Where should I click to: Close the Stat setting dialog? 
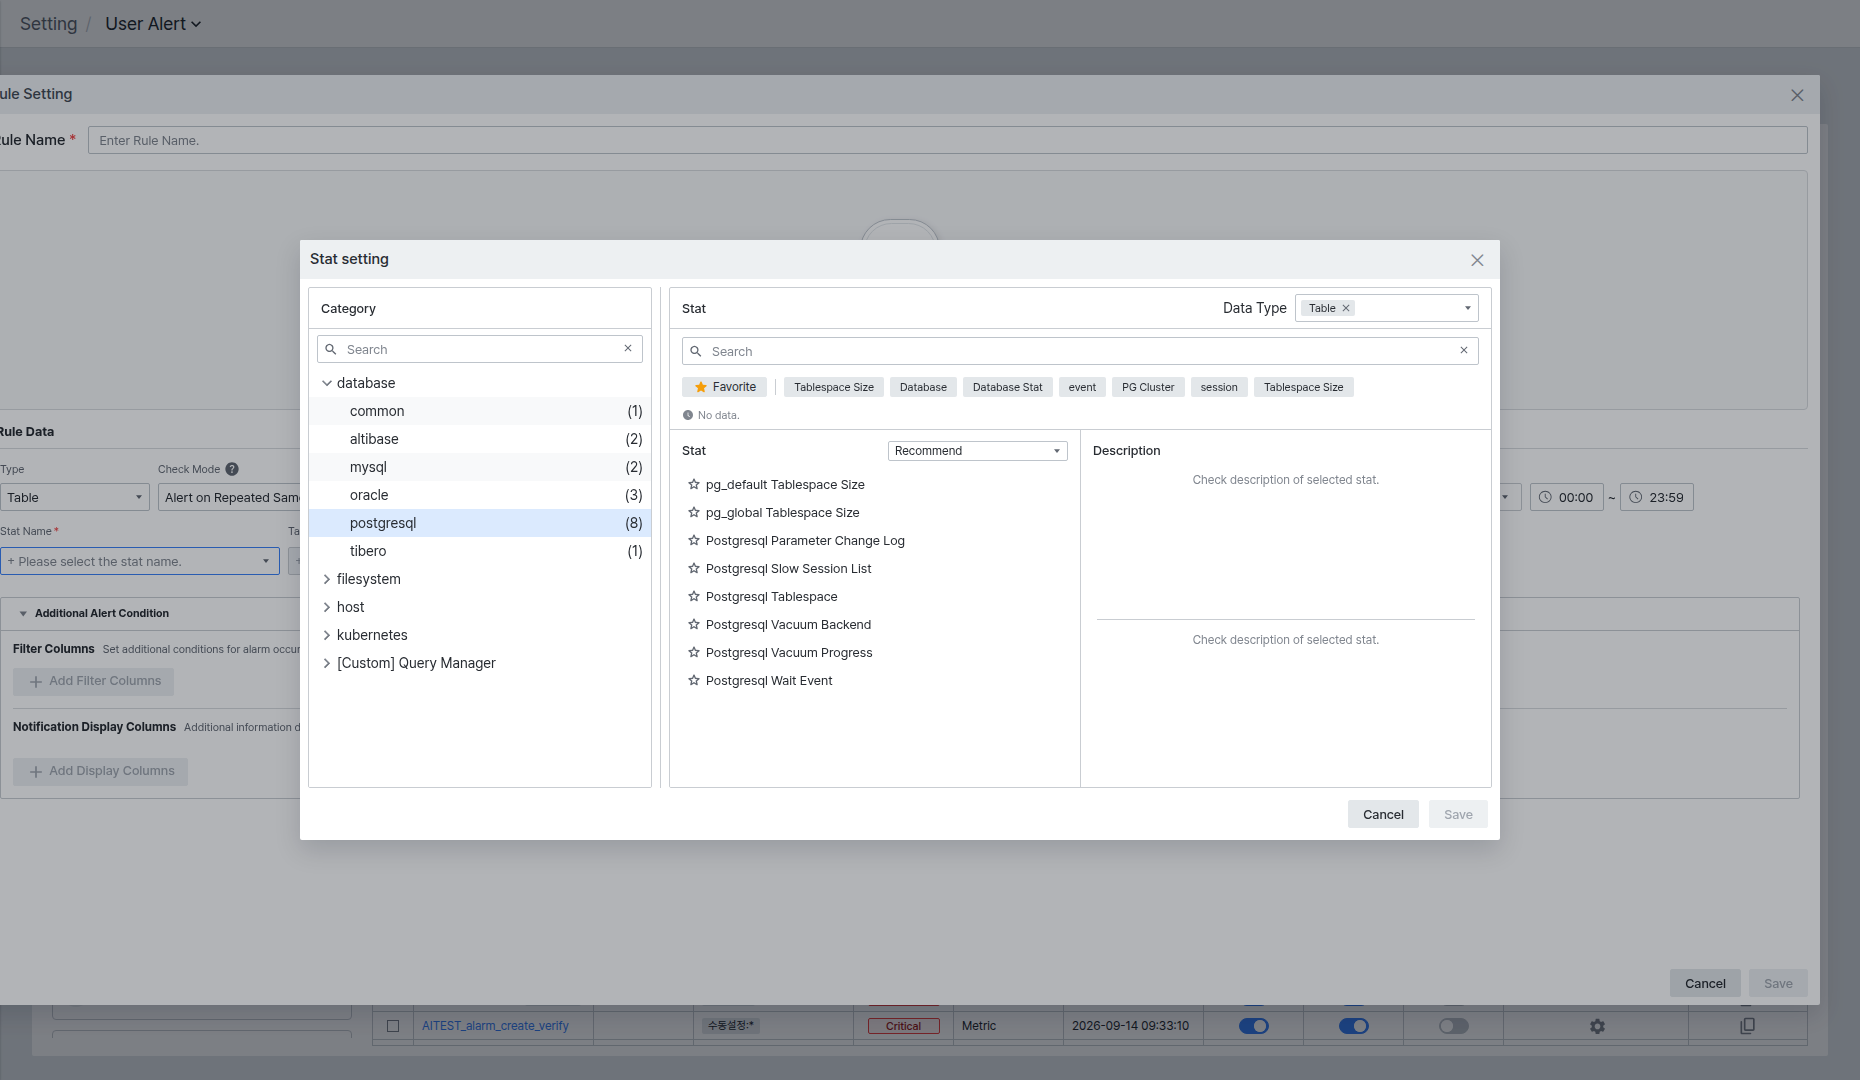pyautogui.click(x=1477, y=260)
